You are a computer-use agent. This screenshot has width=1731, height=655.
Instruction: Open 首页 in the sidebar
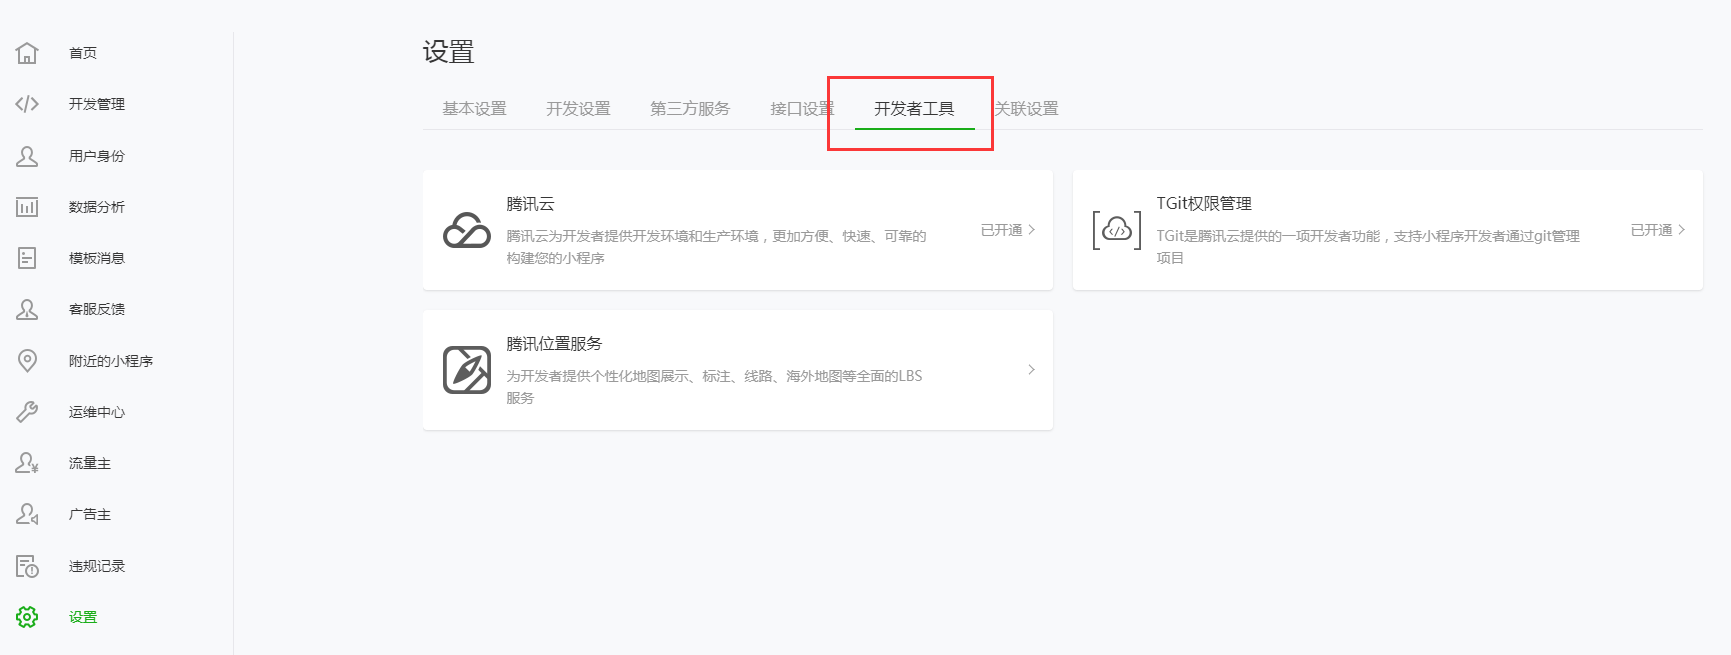pyautogui.click(x=83, y=53)
